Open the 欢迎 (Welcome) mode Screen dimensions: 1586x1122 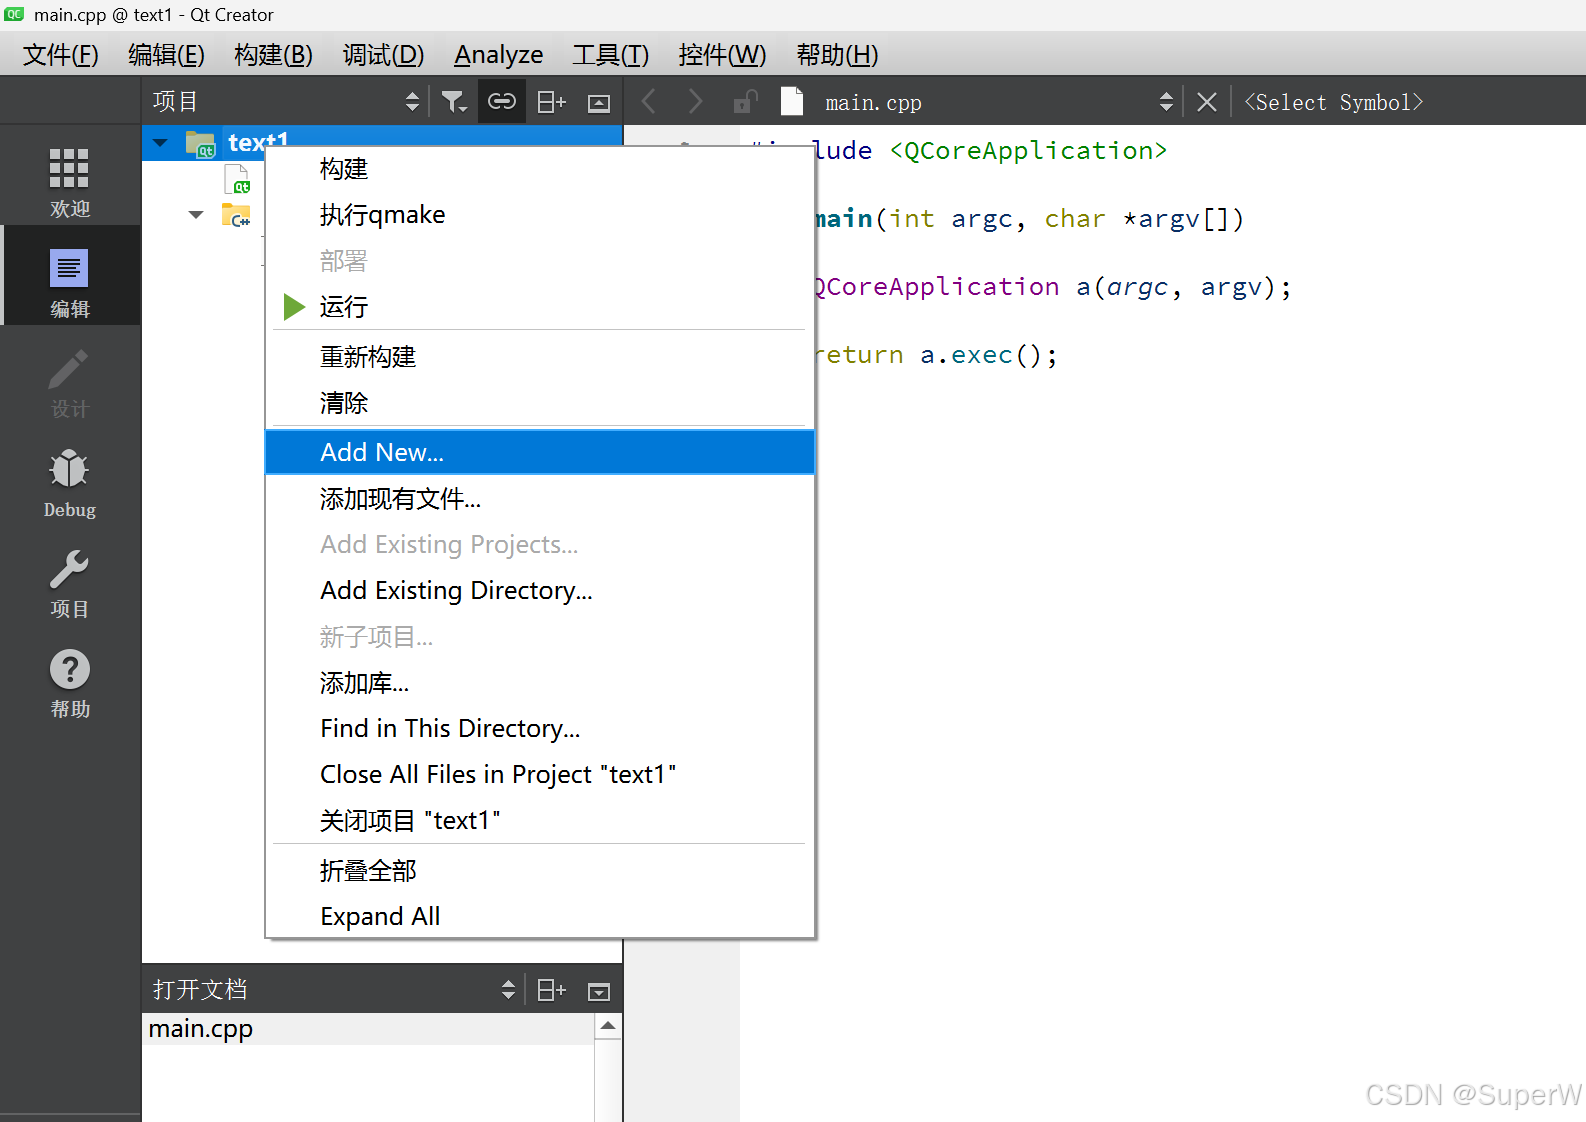coord(70,183)
